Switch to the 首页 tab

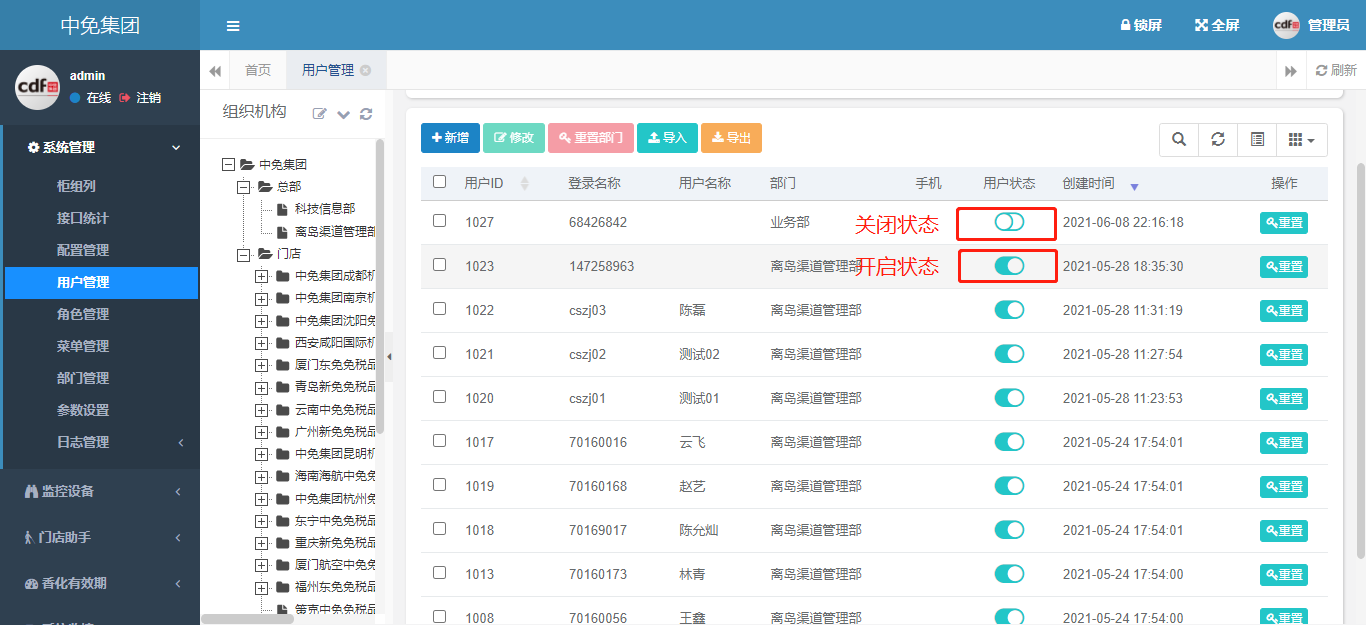coord(258,70)
